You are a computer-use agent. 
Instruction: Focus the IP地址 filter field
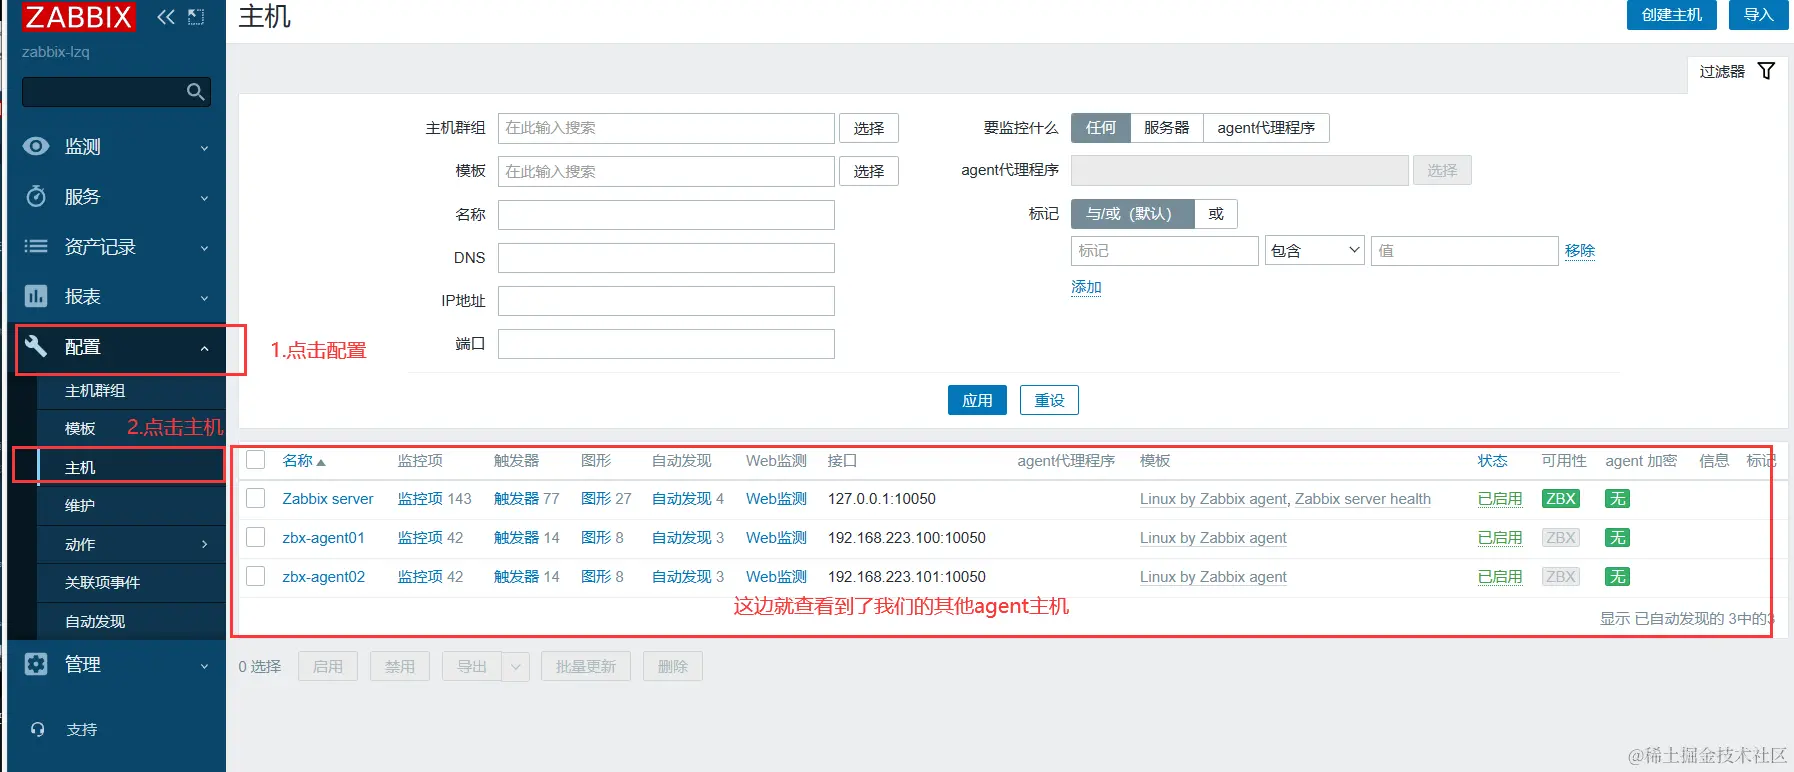(666, 301)
